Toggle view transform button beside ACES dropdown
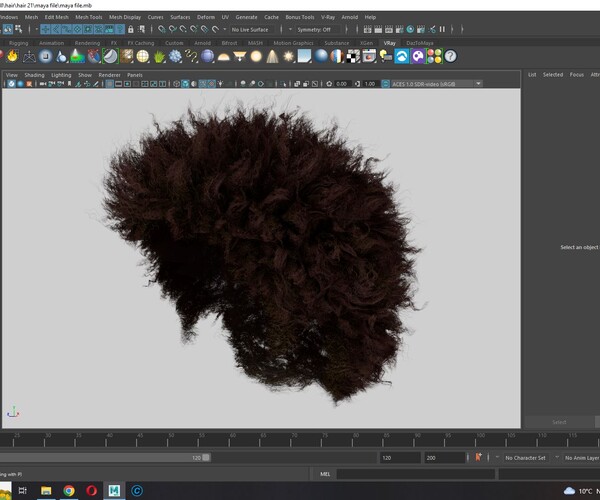The image size is (600, 500). [385, 84]
